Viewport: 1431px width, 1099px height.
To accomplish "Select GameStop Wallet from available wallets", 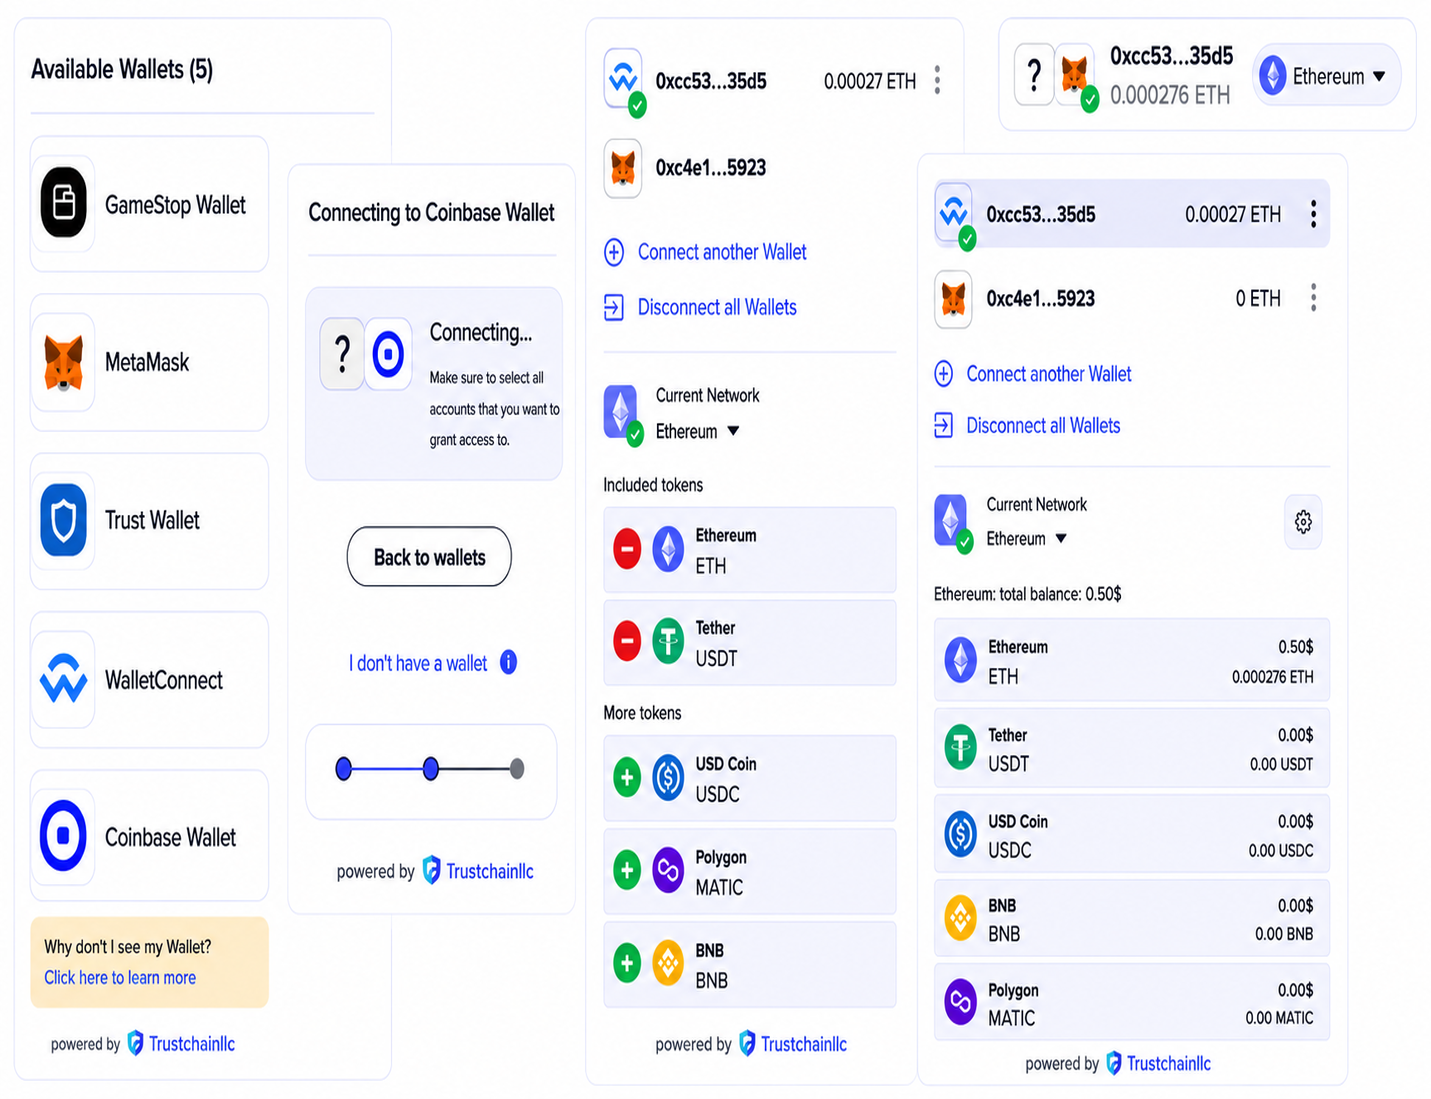I will tap(149, 204).
